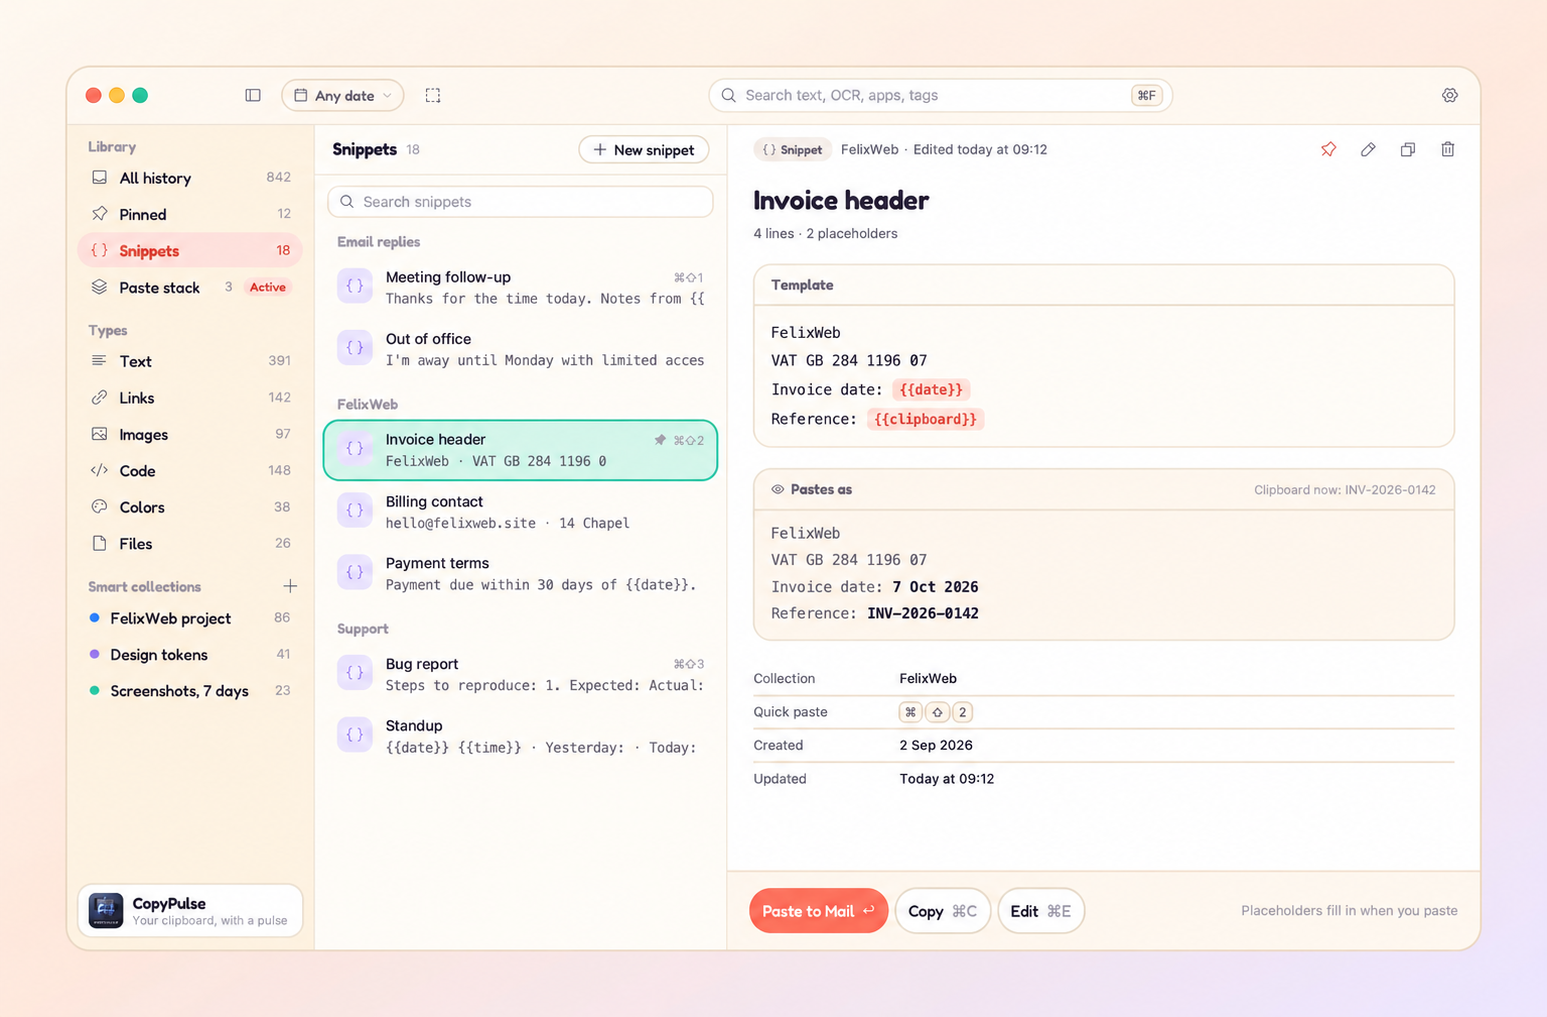Focus the Search snippets field

coord(520,202)
